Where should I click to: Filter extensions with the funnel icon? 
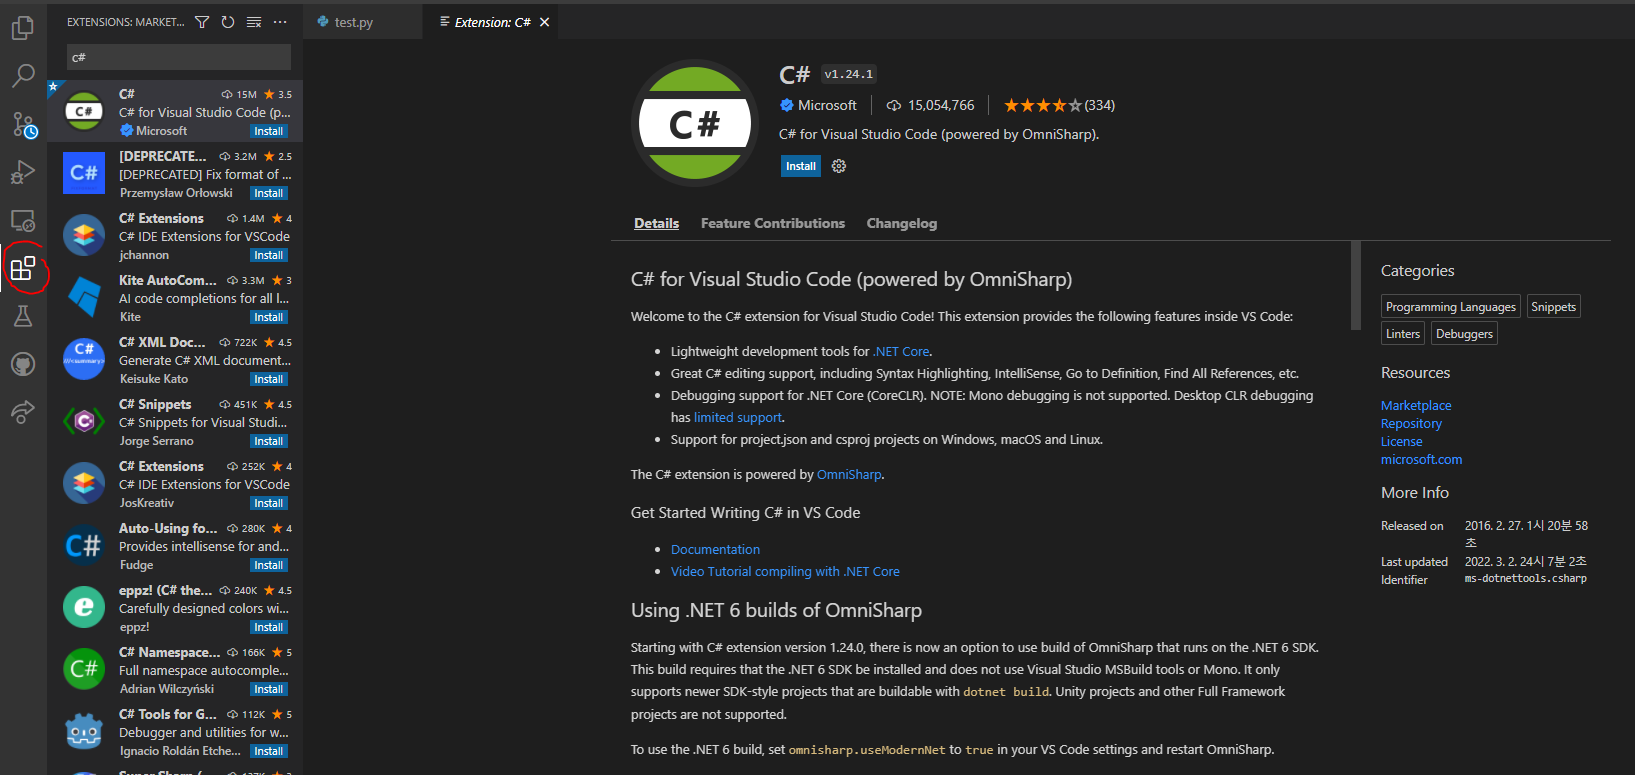(202, 22)
